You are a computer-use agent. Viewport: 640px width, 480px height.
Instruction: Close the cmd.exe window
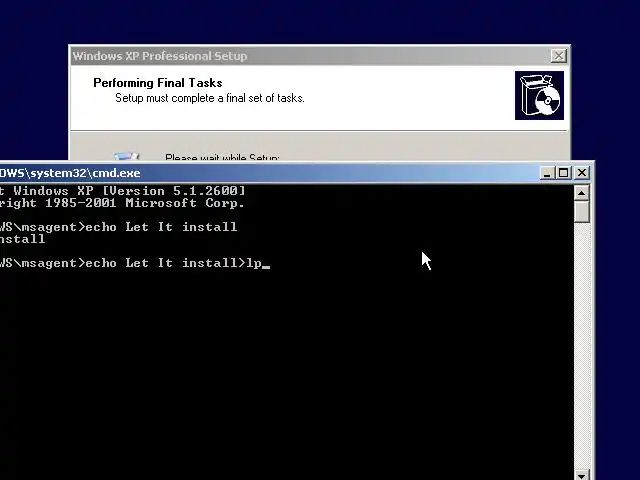pyautogui.click(x=582, y=173)
